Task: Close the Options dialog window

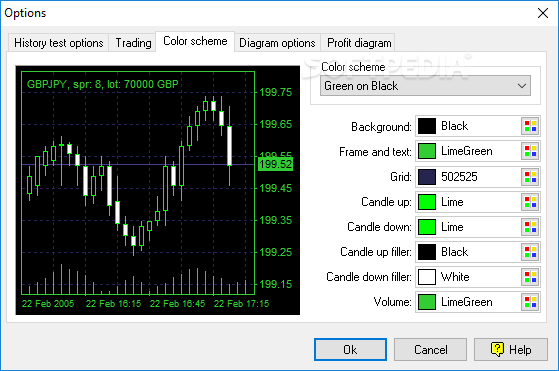Action: (x=543, y=13)
